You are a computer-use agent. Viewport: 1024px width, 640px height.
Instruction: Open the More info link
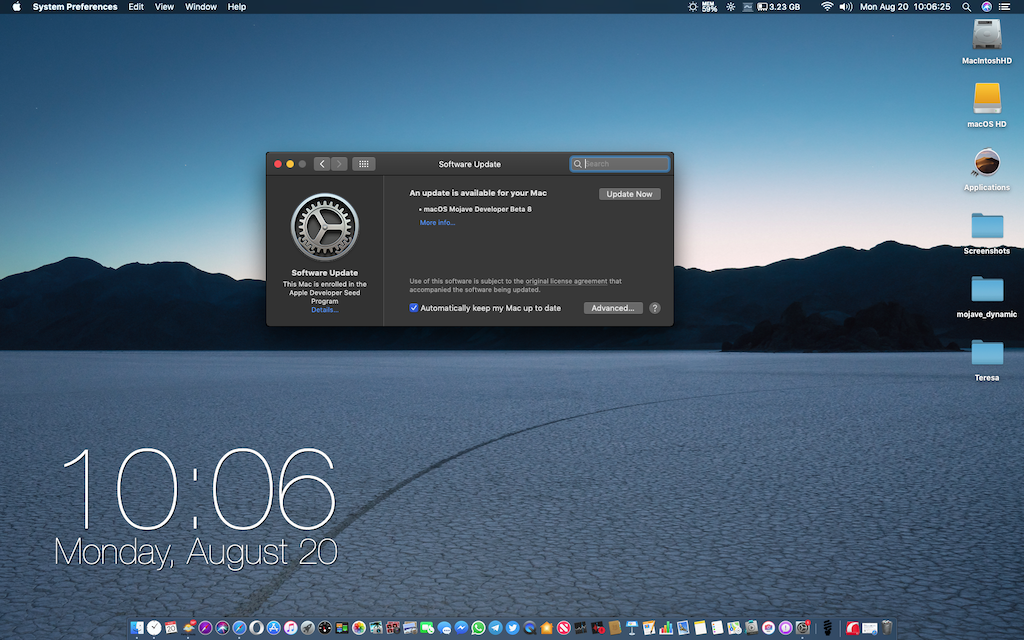pos(438,223)
